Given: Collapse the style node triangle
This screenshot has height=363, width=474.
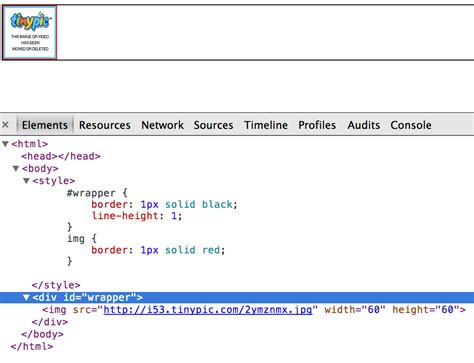Looking at the screenshot, I should pos(26,181).
